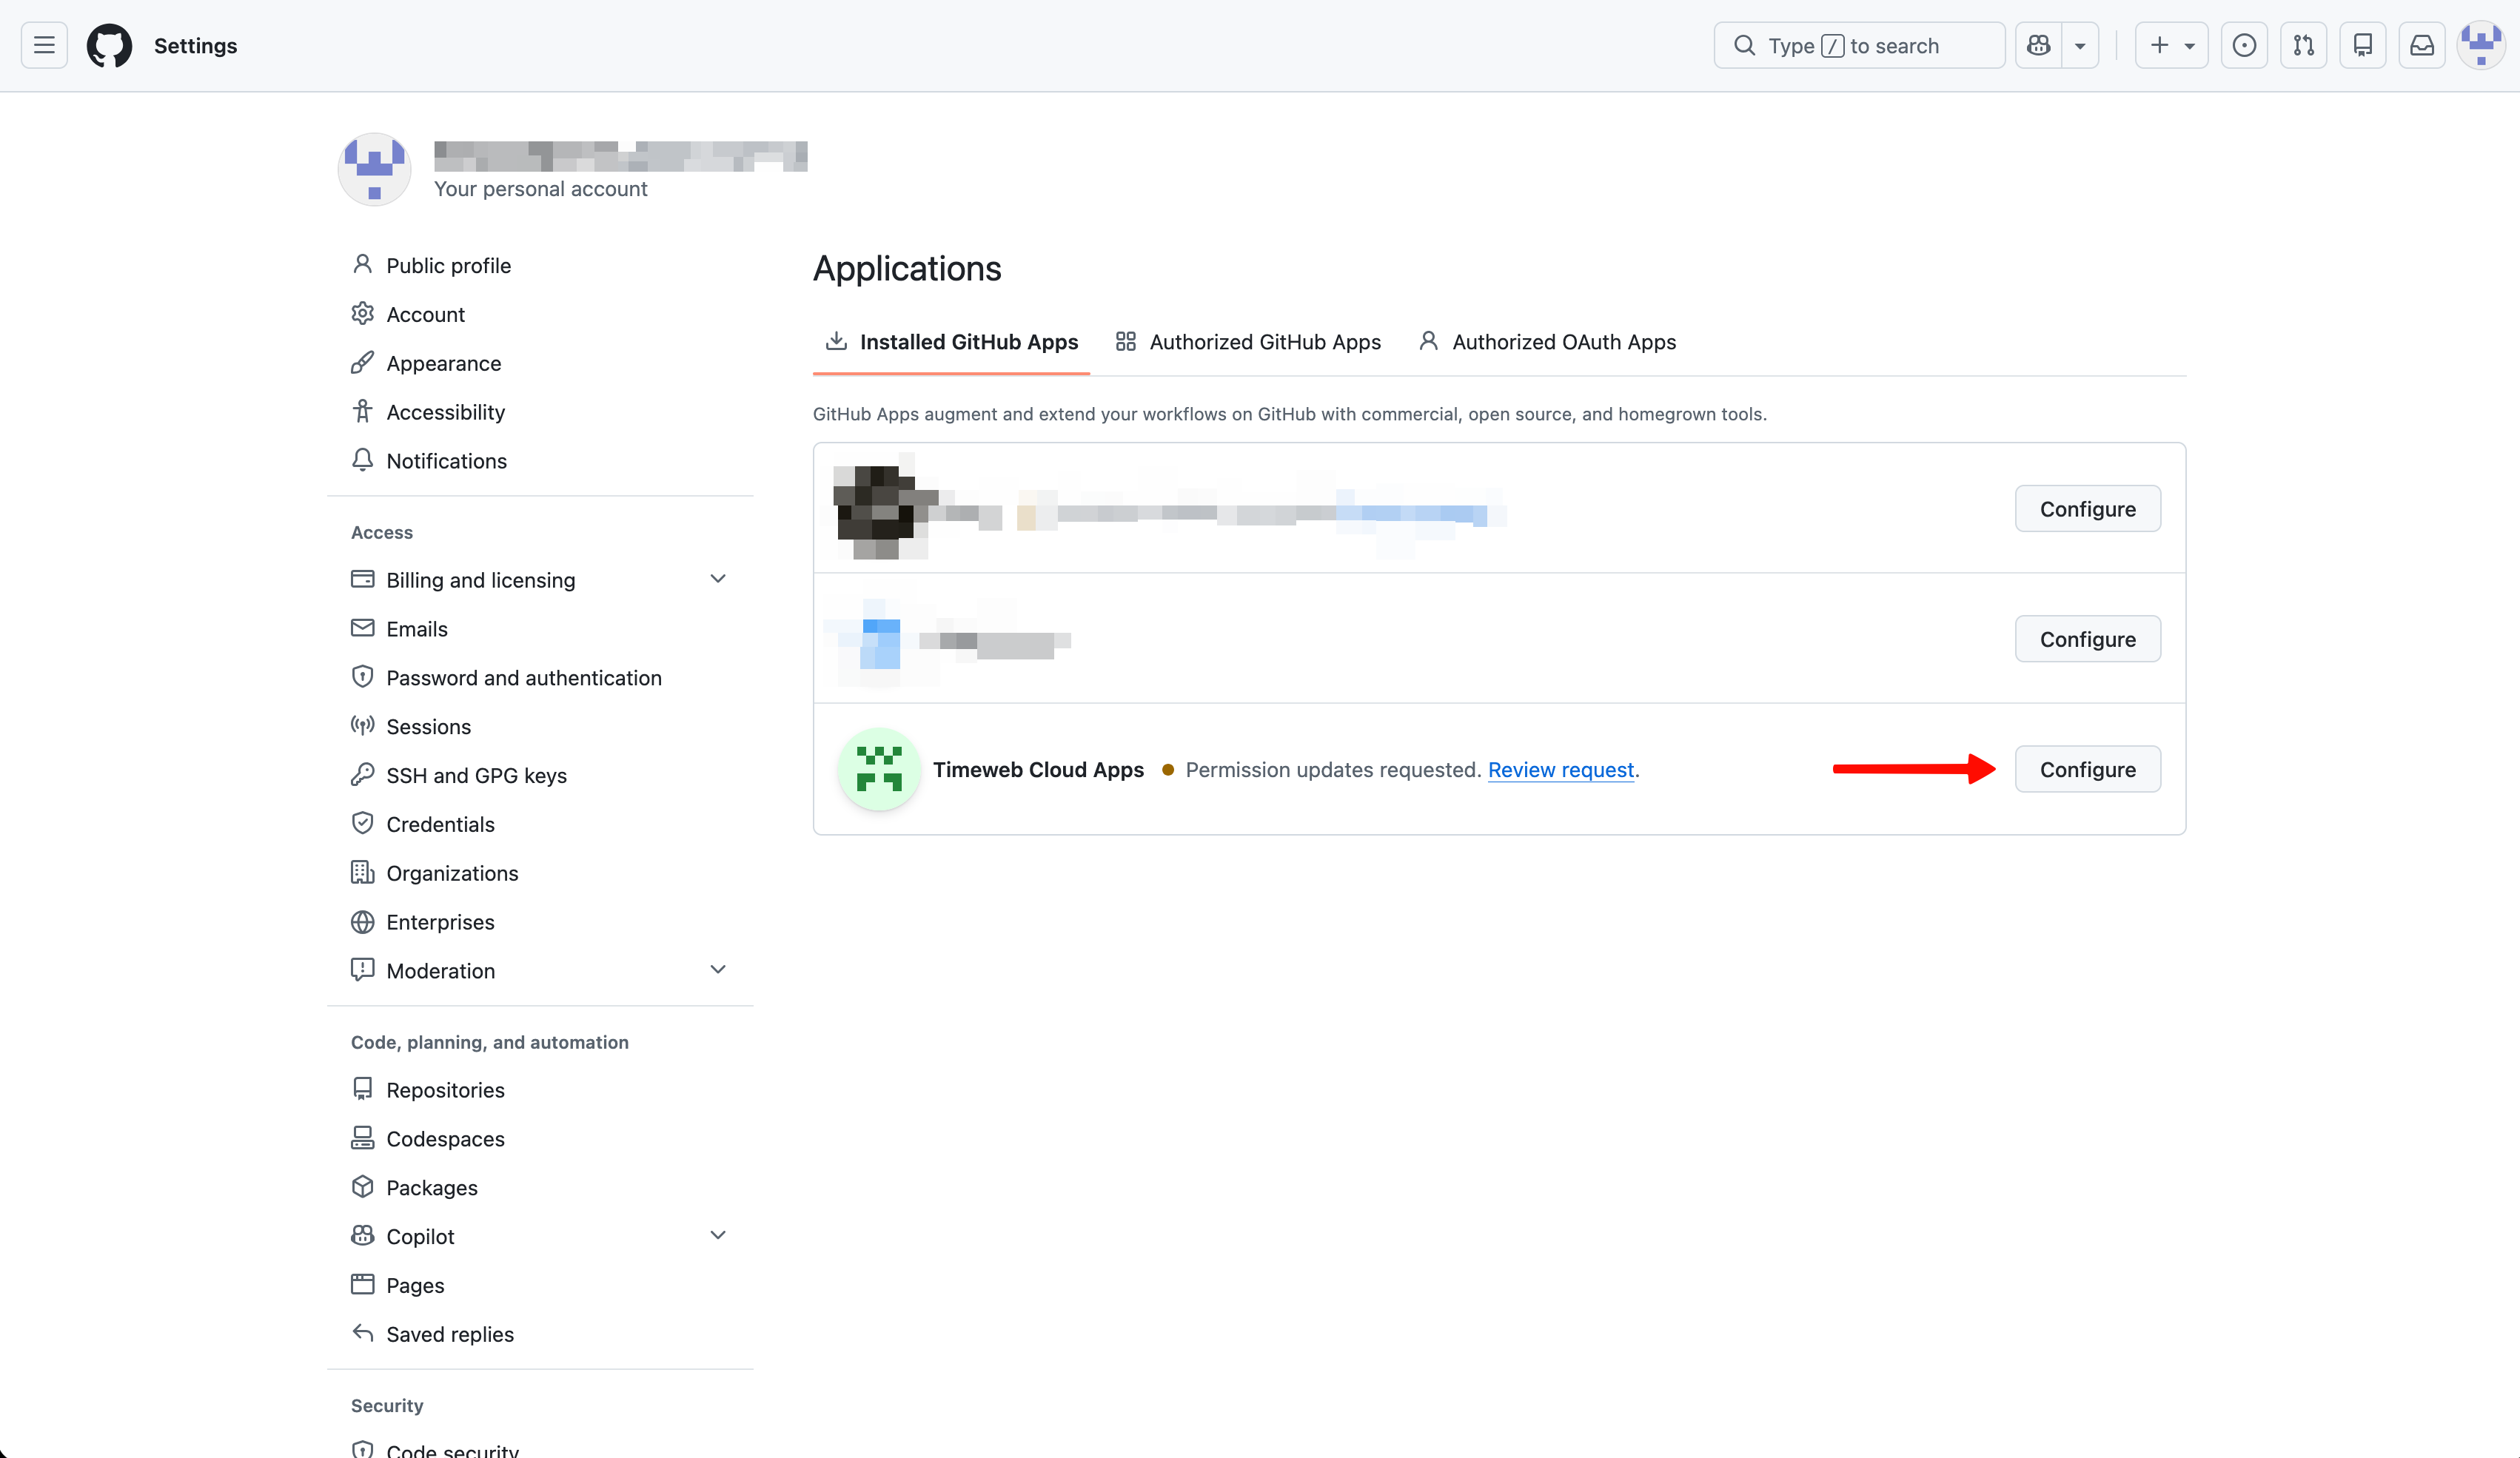
Task: Open the create new plus menu
Action: 2171,45
